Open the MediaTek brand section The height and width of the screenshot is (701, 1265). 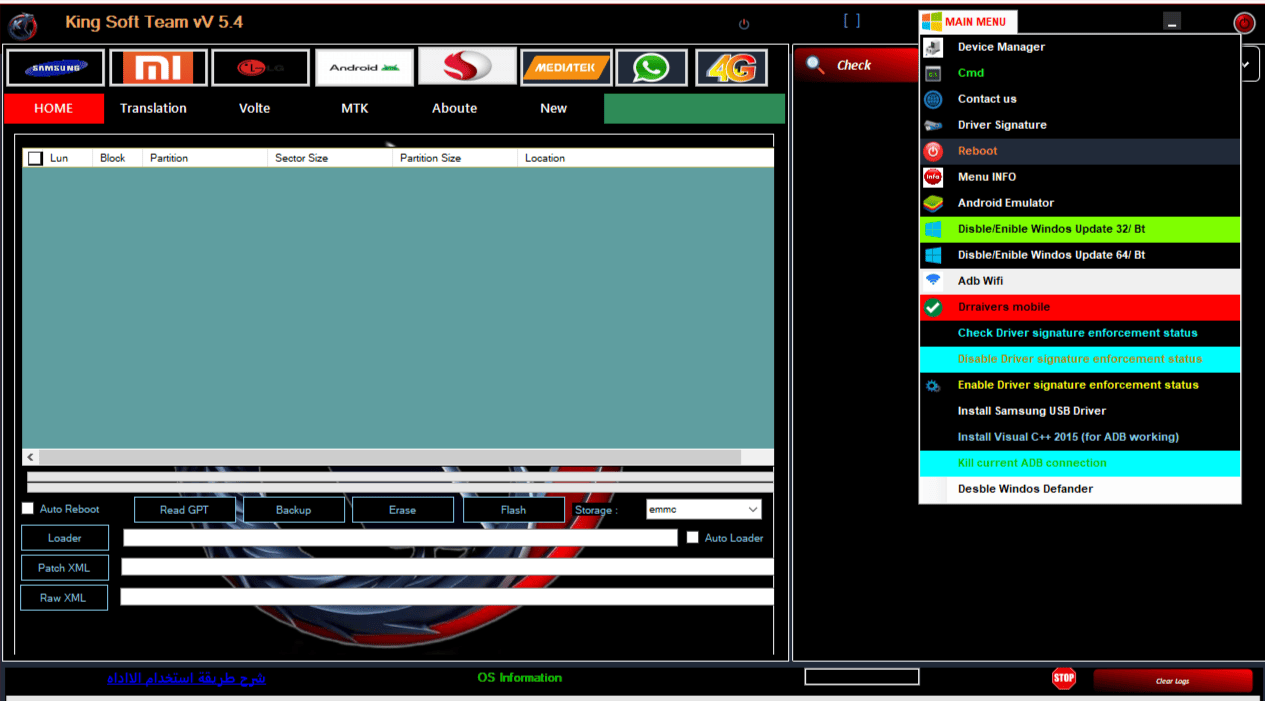click(566, 68)
